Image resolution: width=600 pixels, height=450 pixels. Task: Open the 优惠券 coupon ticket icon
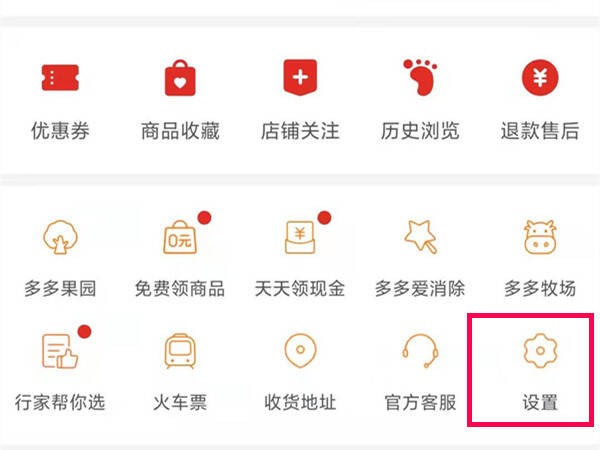click(x=60, y=78)
